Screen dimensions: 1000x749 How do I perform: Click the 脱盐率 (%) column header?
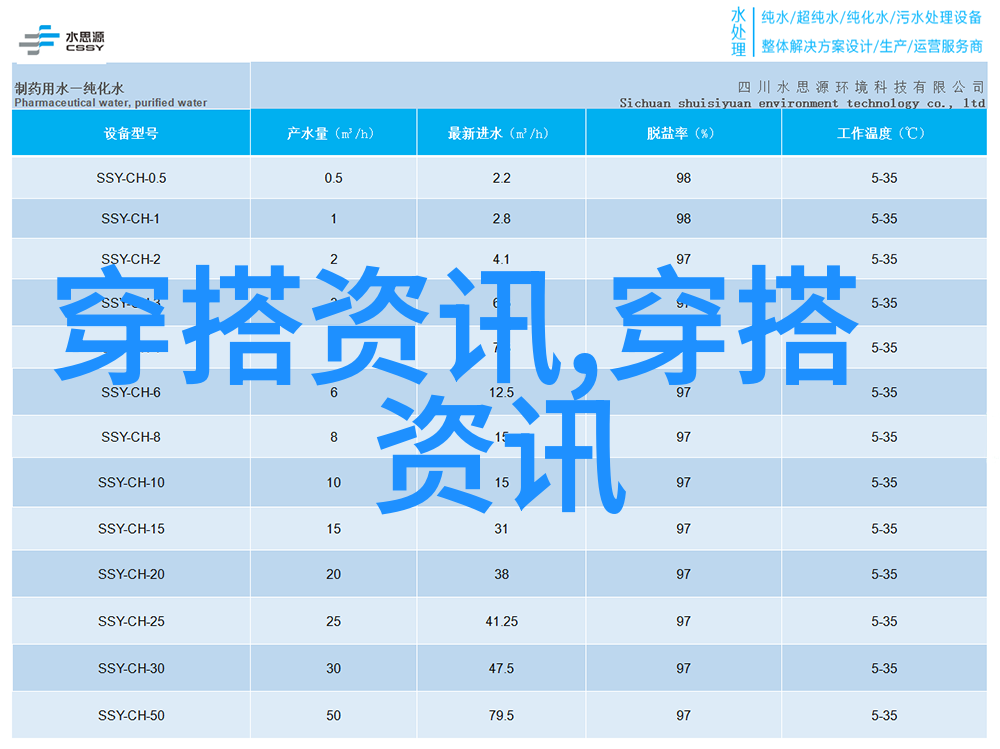[x=682, y=133]
